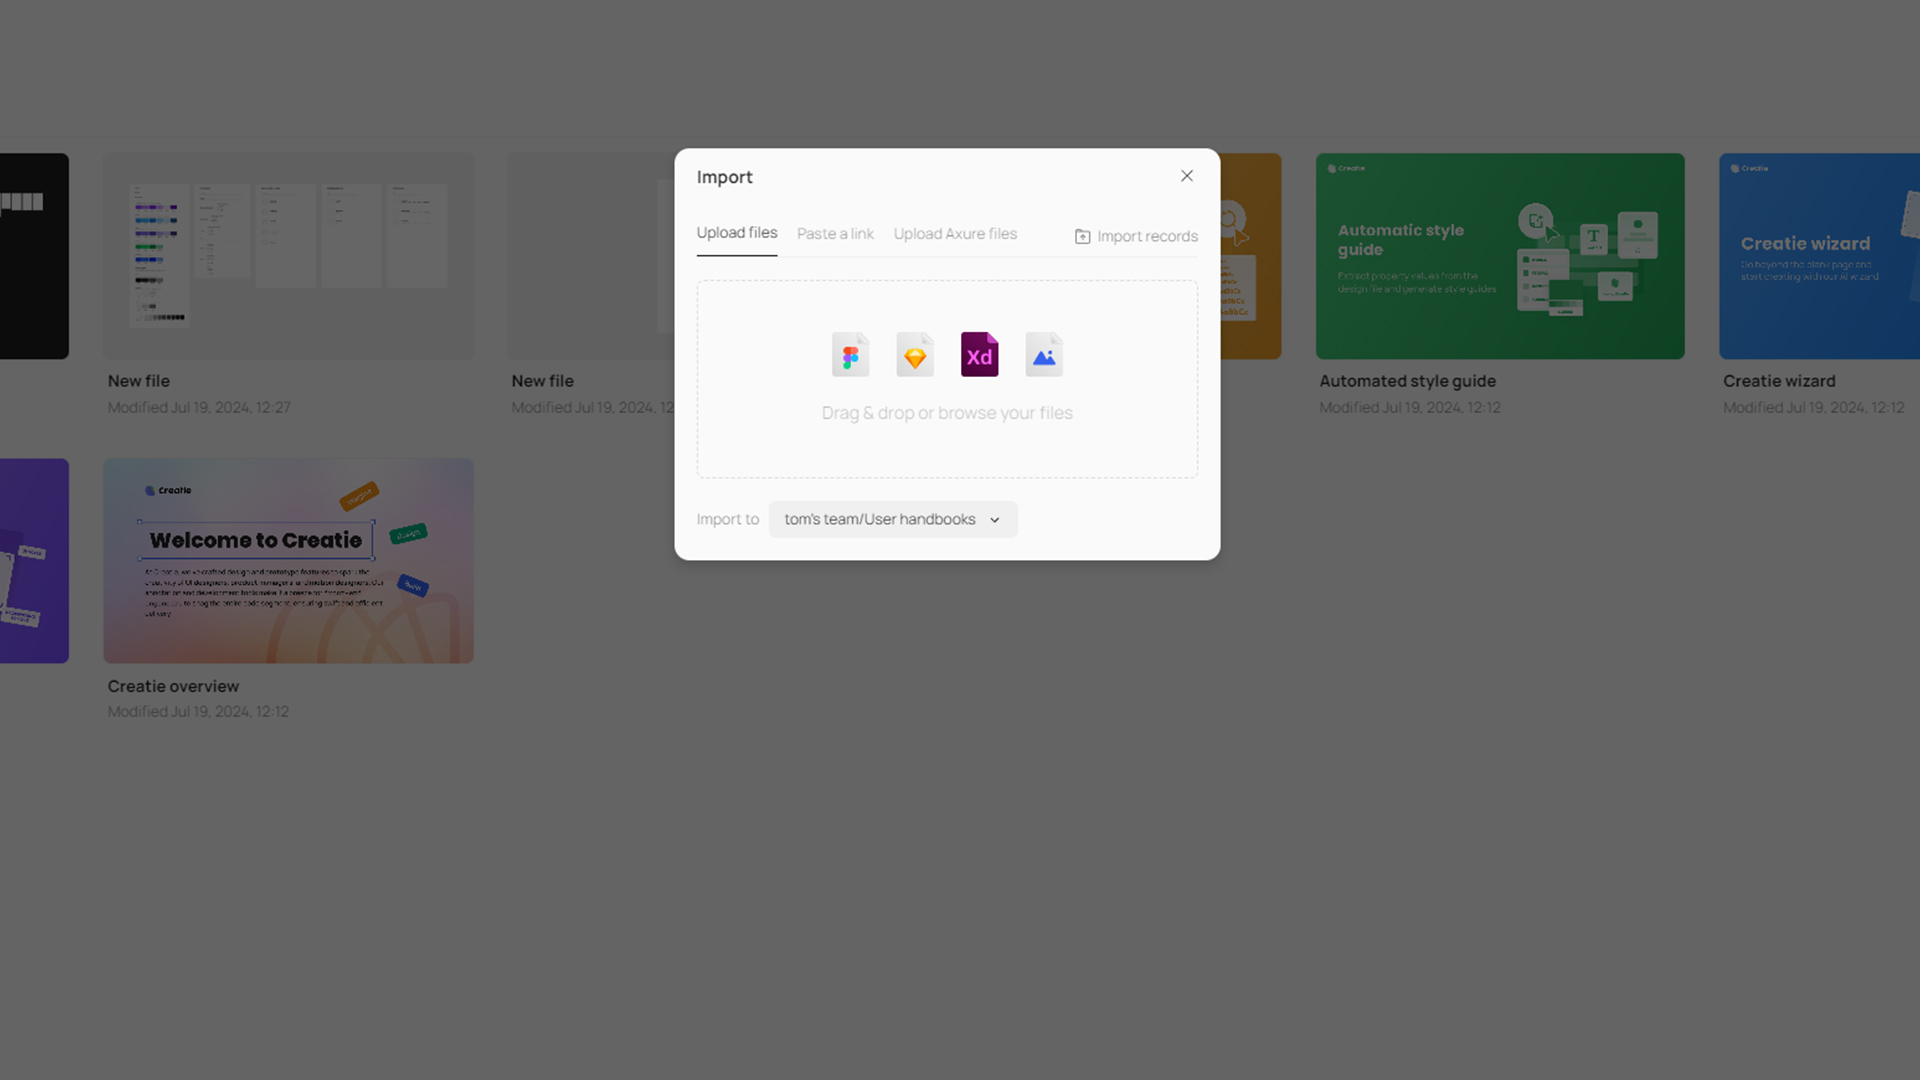Click the Creatie overview file name
Image resolution: width=1920 pixels, height=1080 pixels.
173,687
